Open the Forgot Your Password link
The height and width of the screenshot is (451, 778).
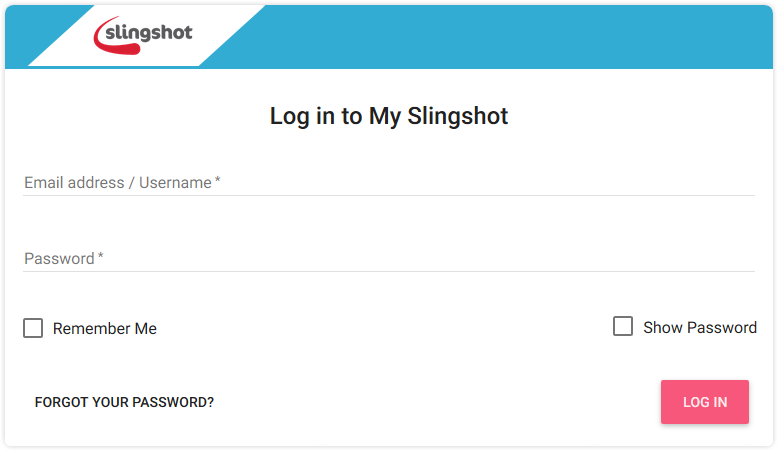(x=124, y=402)
